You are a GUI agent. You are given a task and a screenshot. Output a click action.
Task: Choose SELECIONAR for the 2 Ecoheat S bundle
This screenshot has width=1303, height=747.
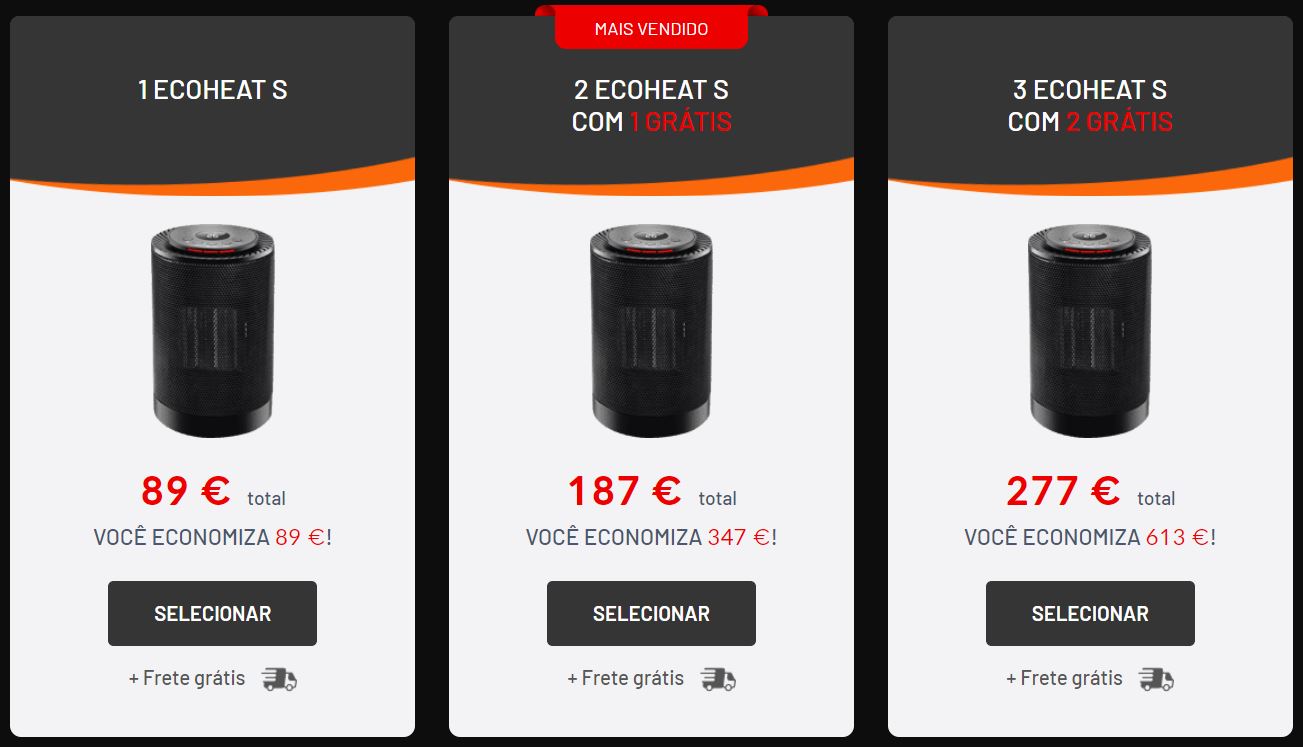tap(651, 613)
